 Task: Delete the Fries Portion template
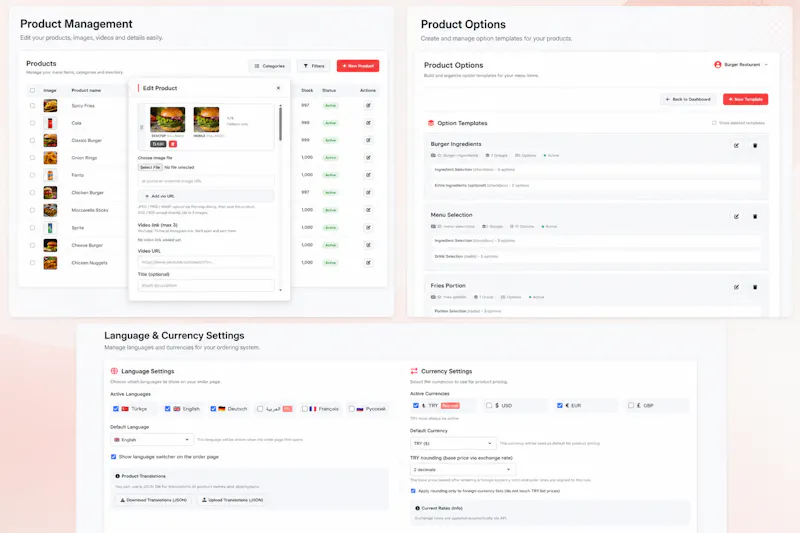755,287
